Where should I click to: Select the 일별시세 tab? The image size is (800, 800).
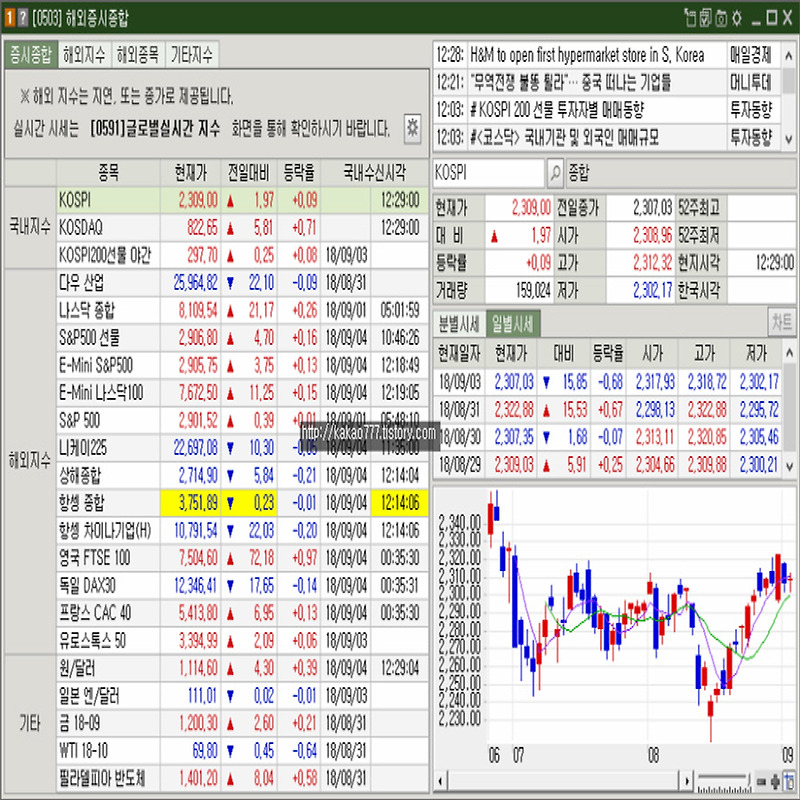click(x=513, y=324)
